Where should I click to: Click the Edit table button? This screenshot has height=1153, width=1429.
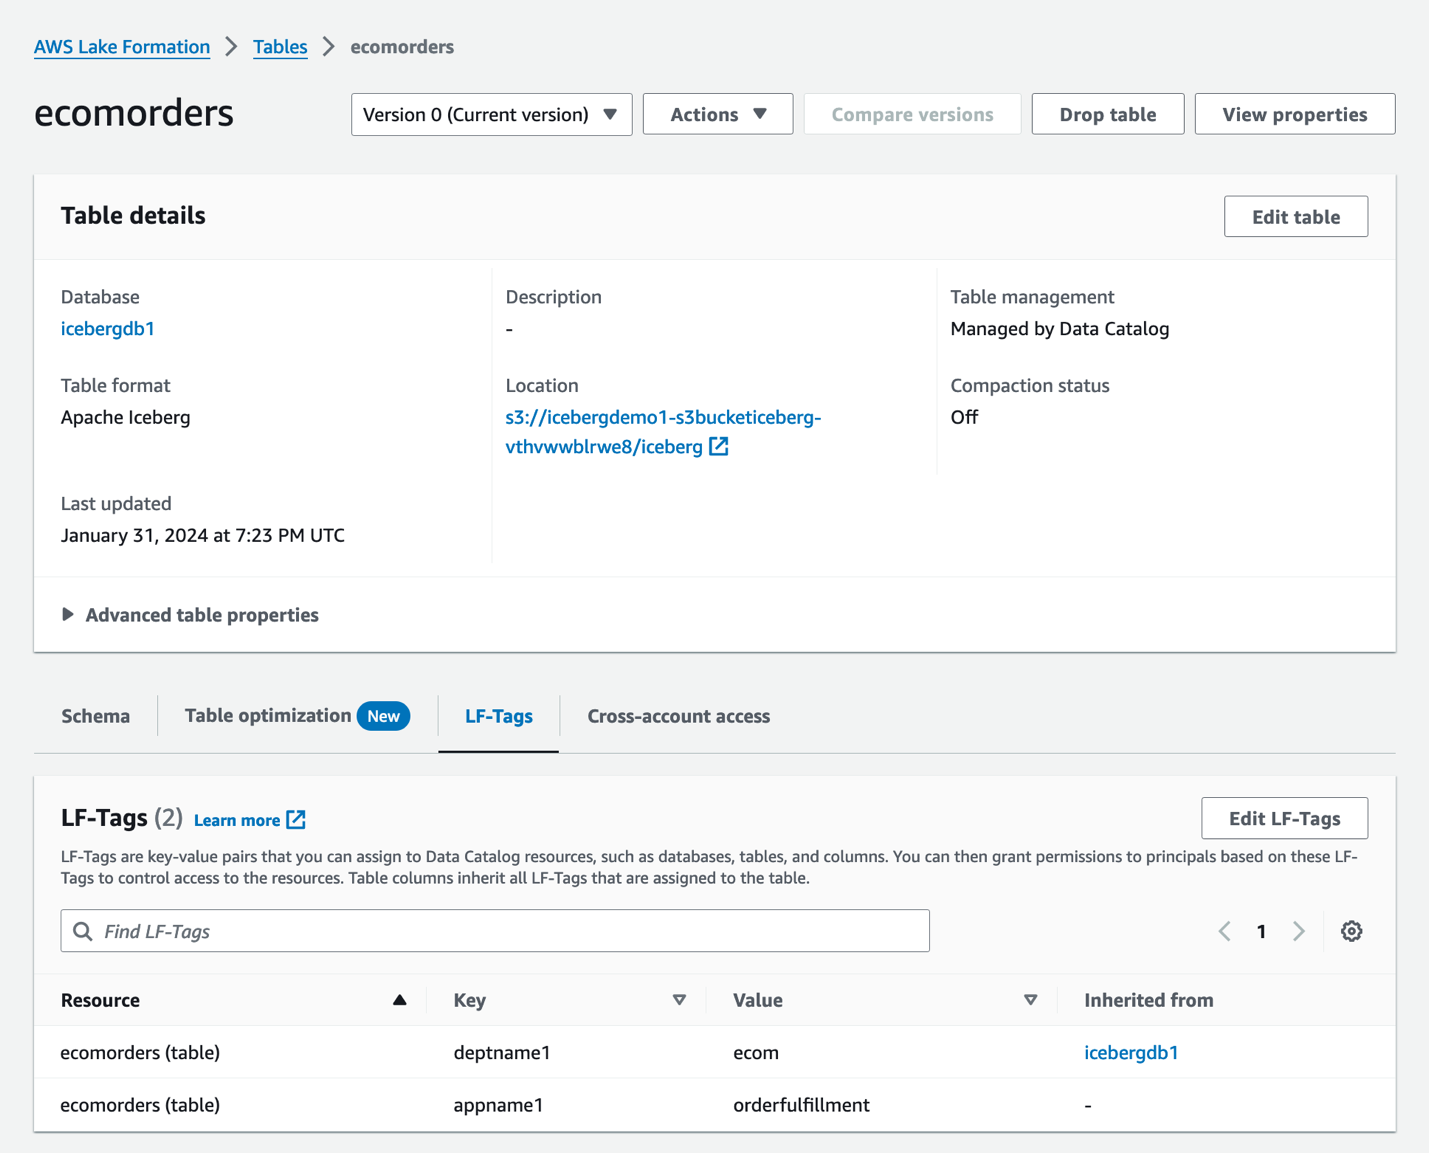(1296, 217)
